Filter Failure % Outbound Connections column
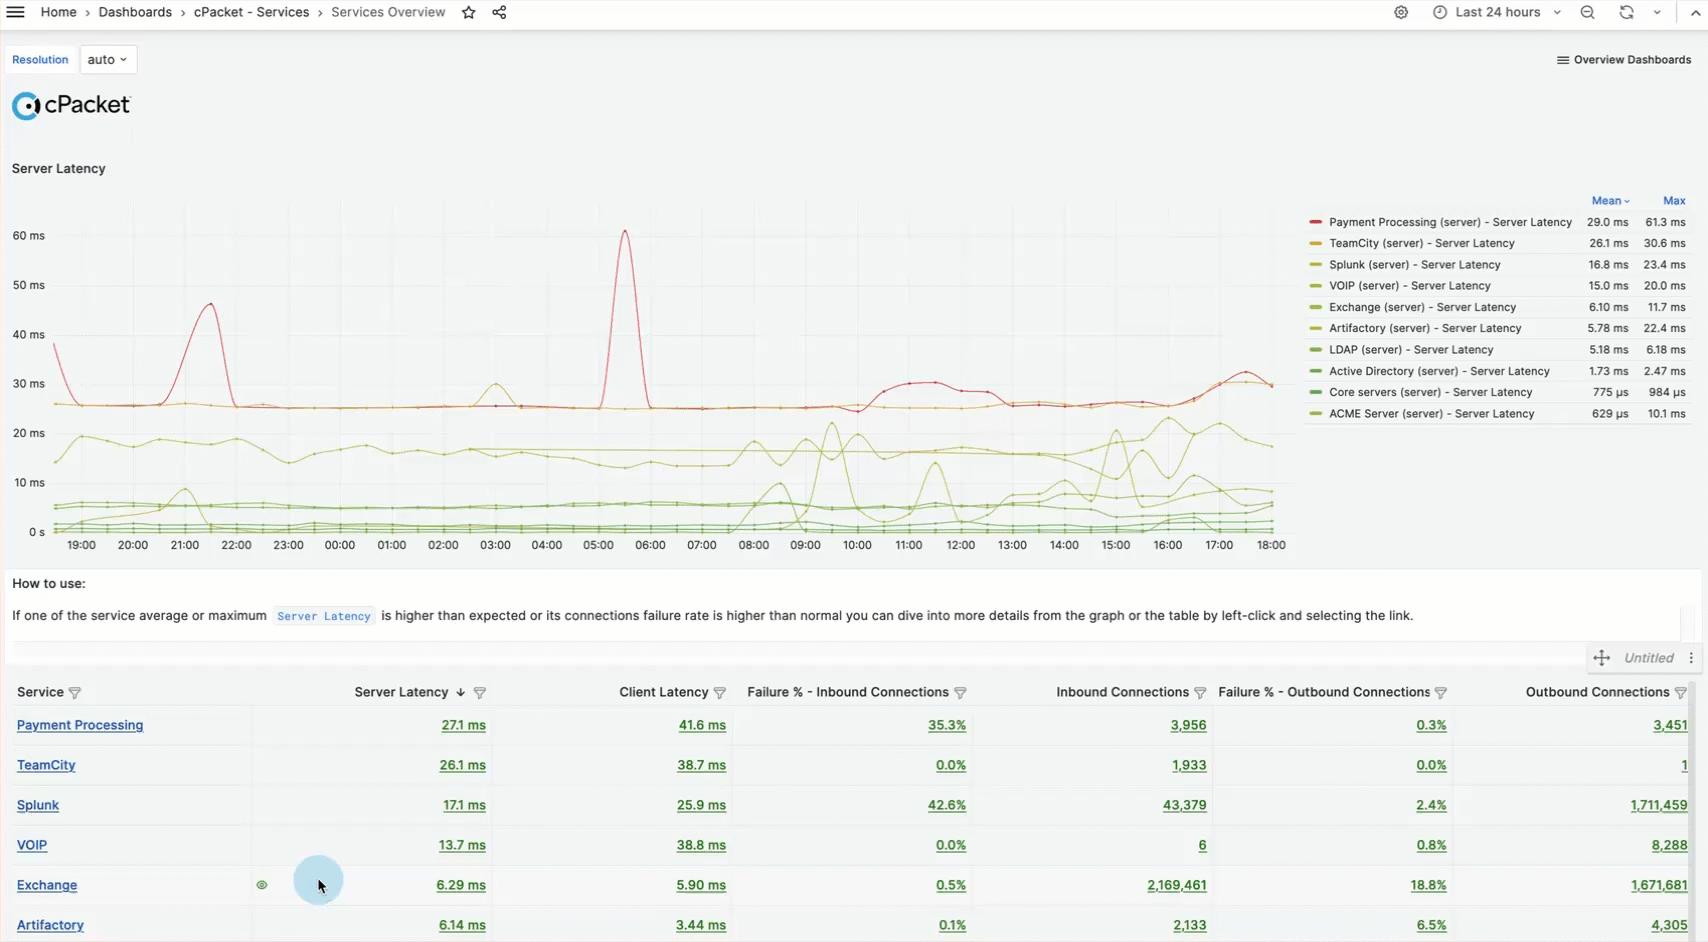The height and width of the screenshot is (942, 1708). tap(1441, 693)
